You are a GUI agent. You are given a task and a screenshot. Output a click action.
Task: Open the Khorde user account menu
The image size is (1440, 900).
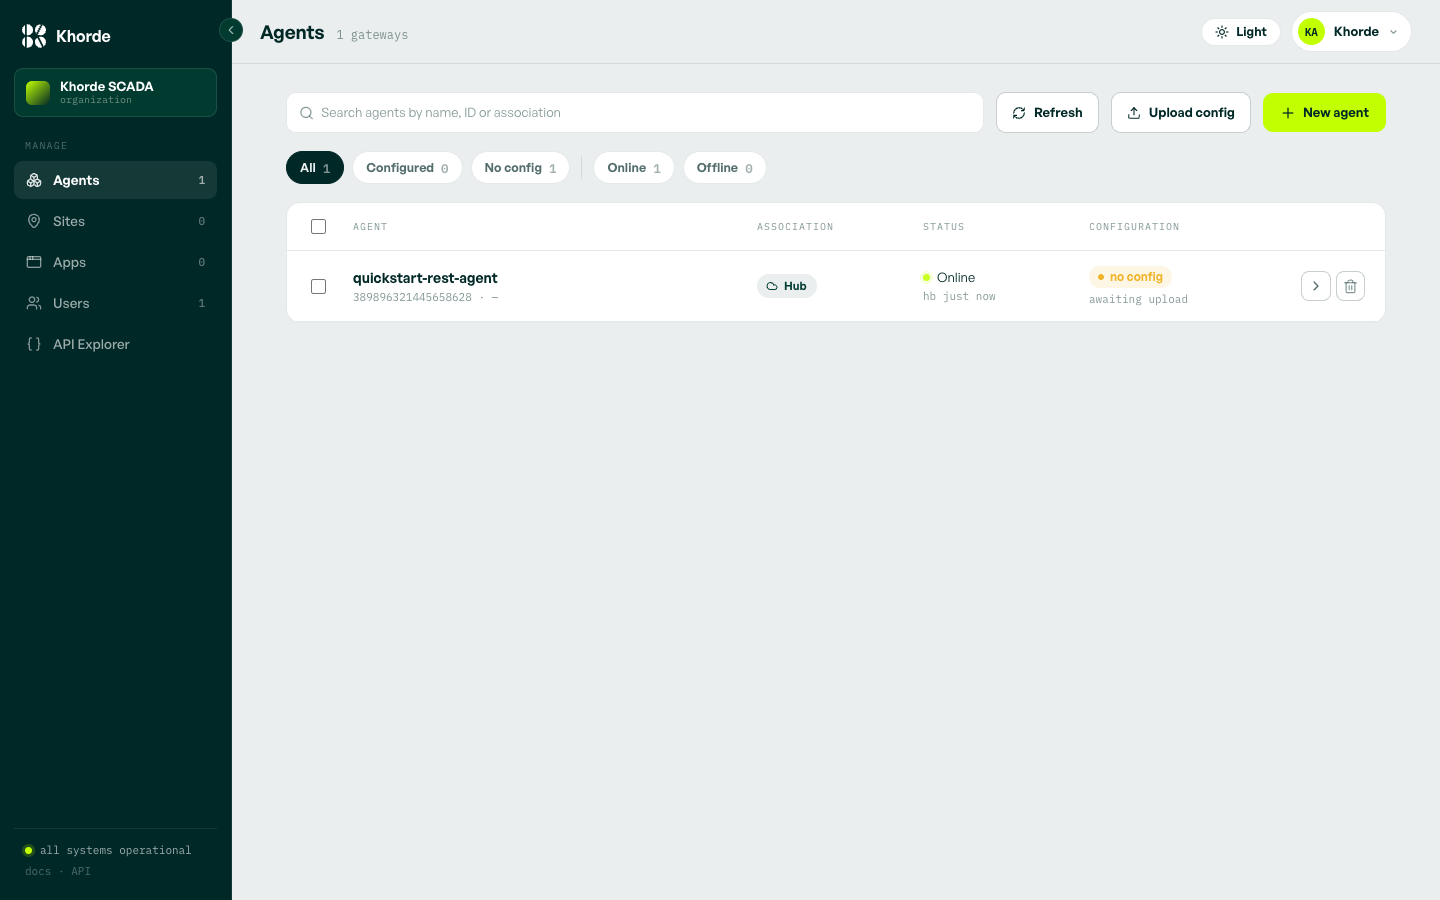pyautogui.click(x=1351, y=32)
